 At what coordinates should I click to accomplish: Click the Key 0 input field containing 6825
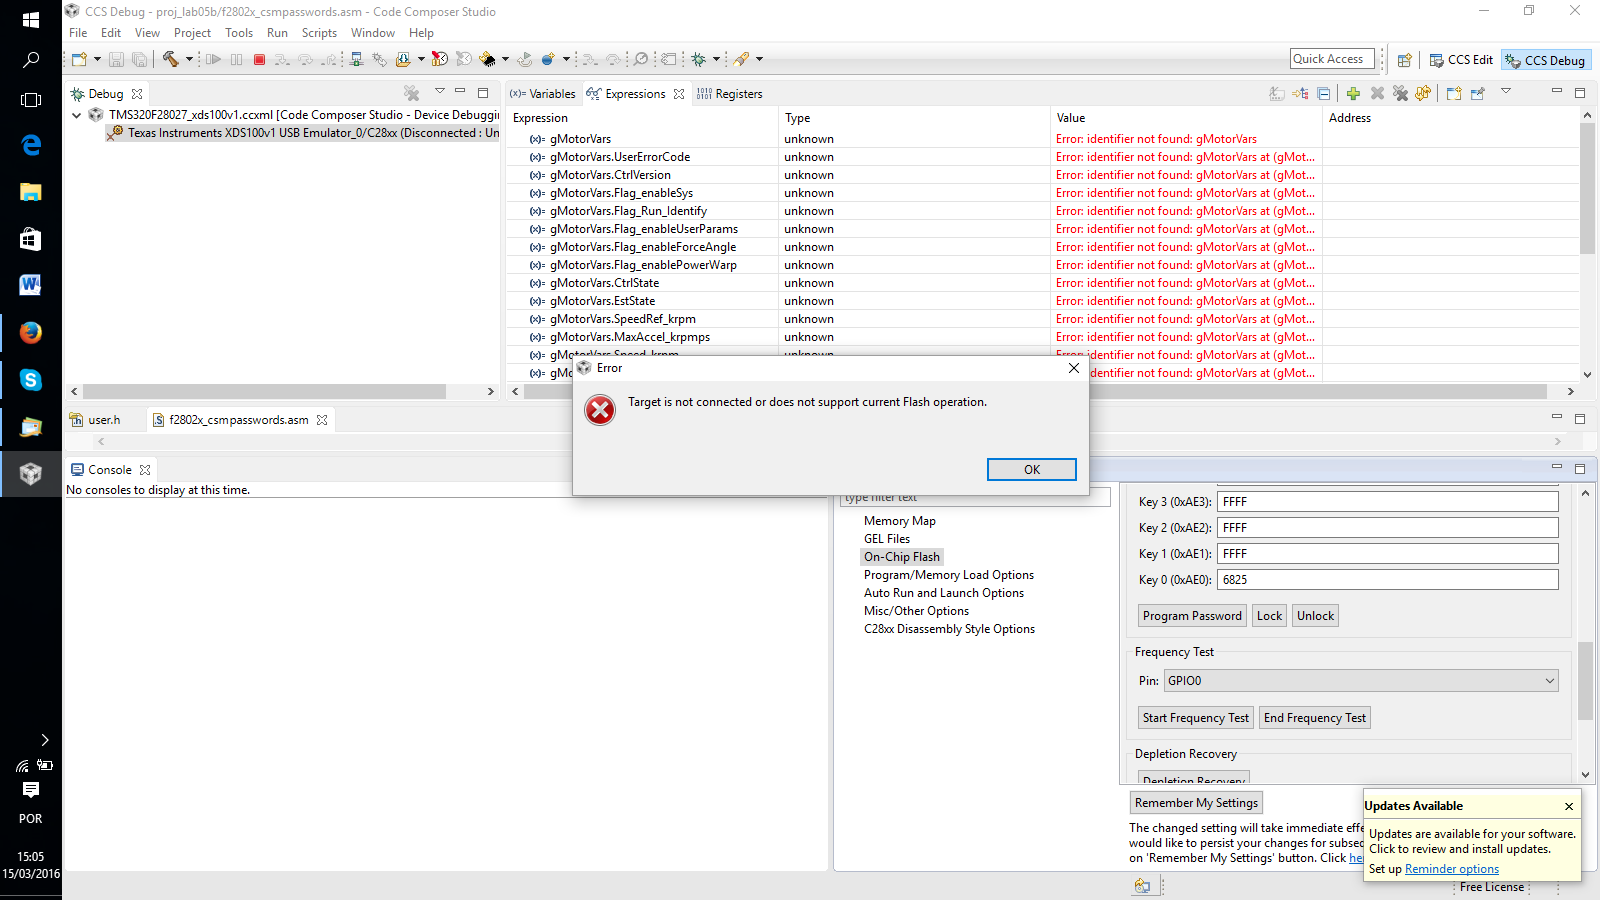tap(1386, 579)
